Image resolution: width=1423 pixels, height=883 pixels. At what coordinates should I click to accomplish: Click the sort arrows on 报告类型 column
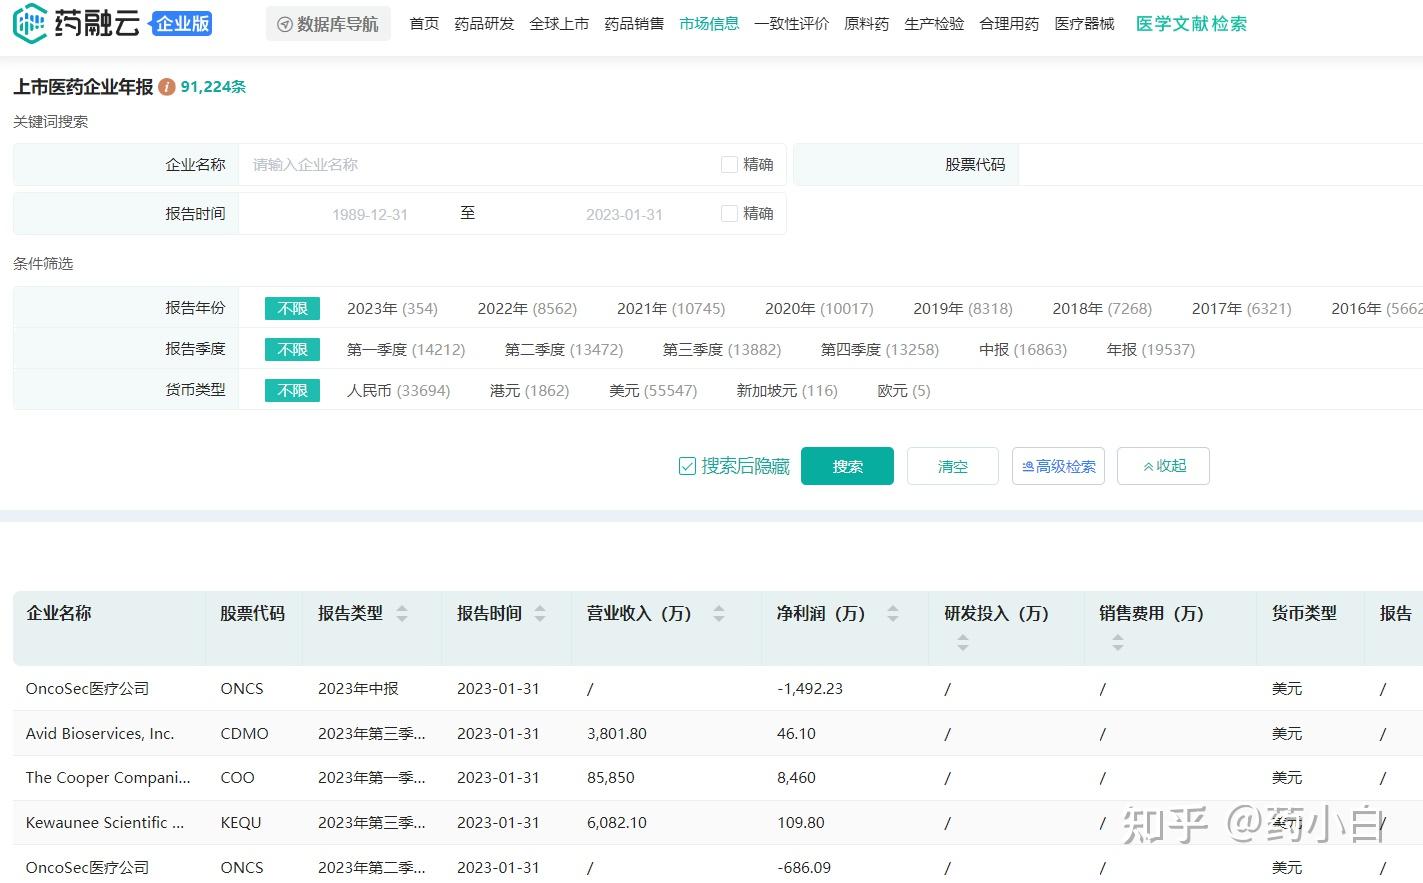pyautogui.click(x=402, y=614)
